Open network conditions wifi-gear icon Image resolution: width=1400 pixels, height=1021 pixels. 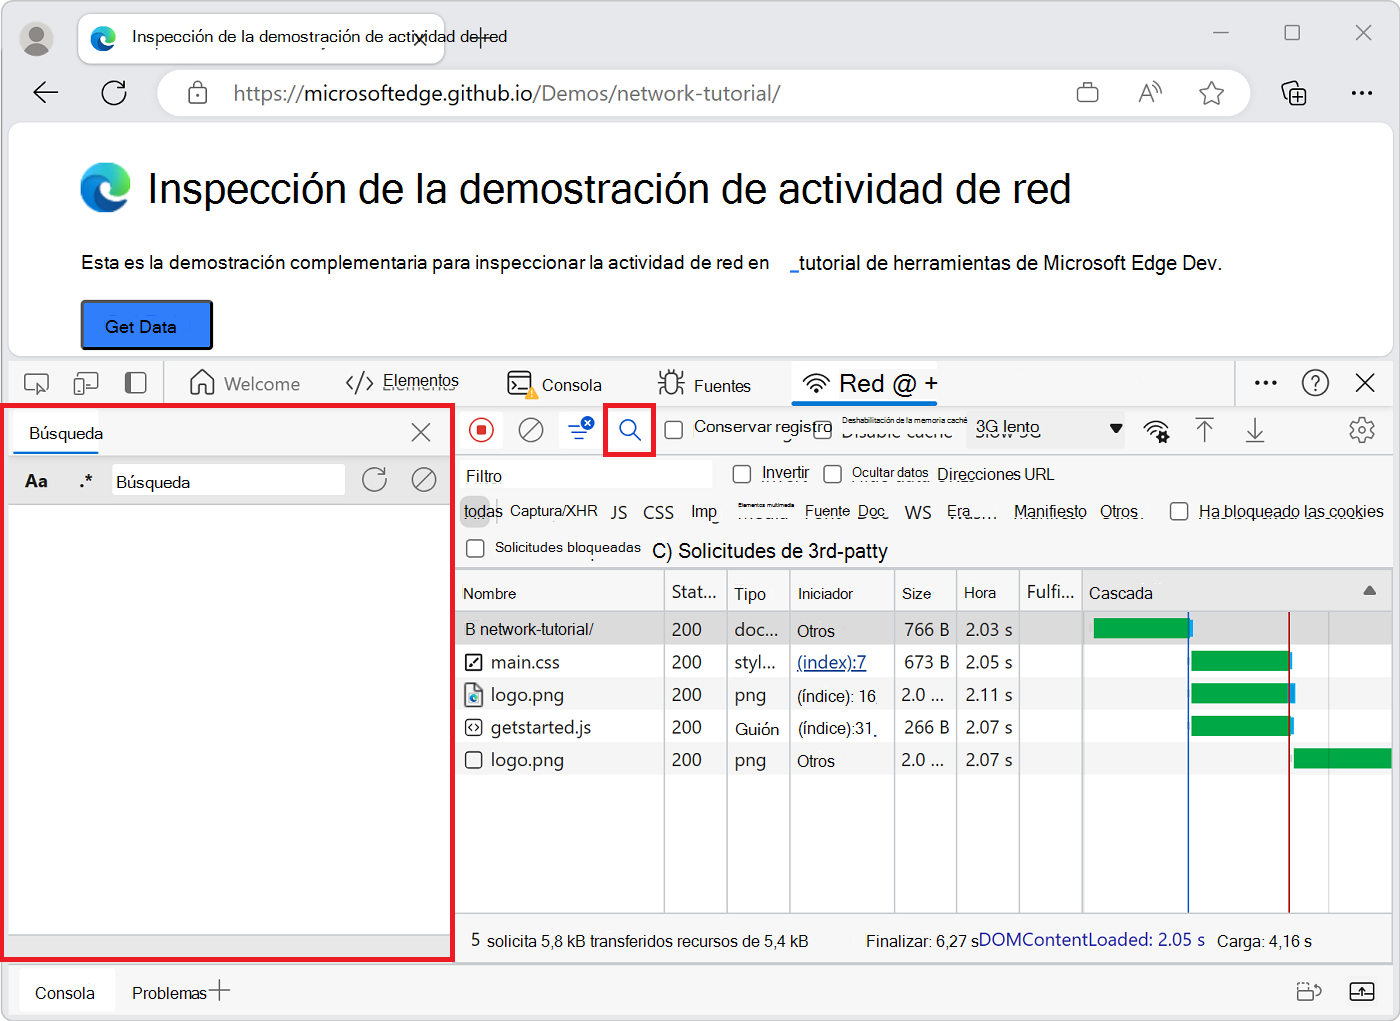(1157, 430)
